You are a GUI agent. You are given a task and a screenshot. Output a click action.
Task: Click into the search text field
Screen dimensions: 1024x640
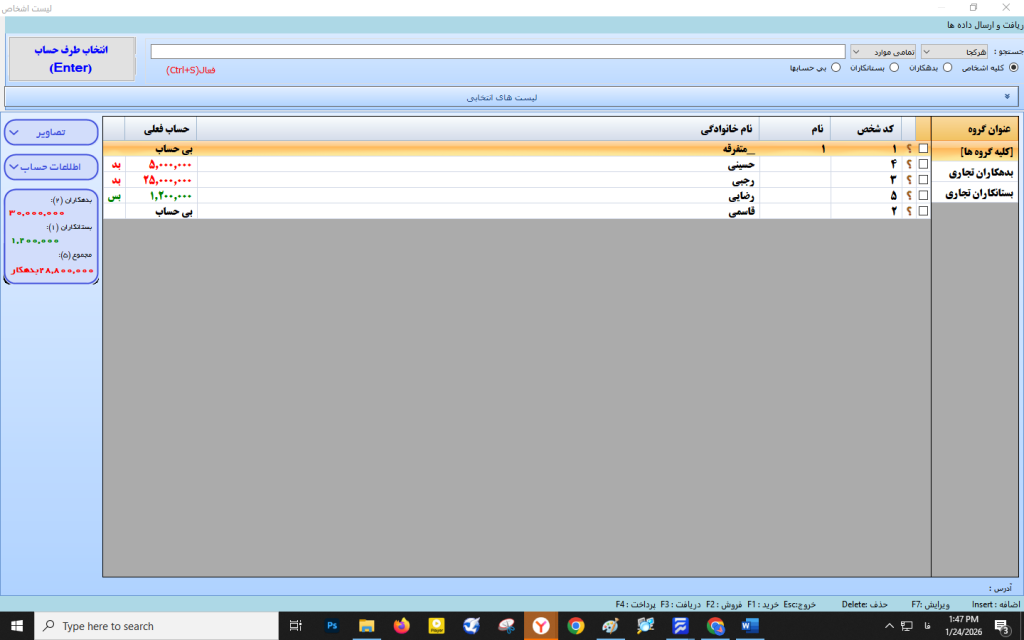point(498,51)
